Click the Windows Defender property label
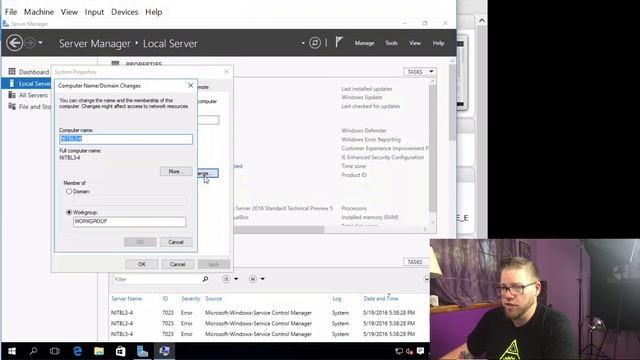Screen dimensions: 640x360 tap(364, 131)
